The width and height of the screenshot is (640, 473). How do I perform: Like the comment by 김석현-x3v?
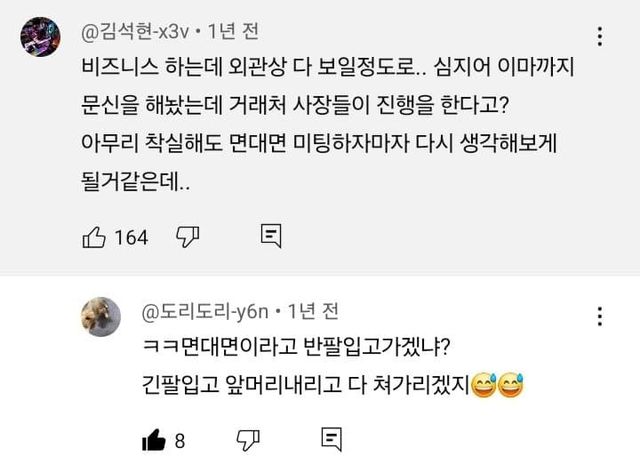(x=94, y=236)
